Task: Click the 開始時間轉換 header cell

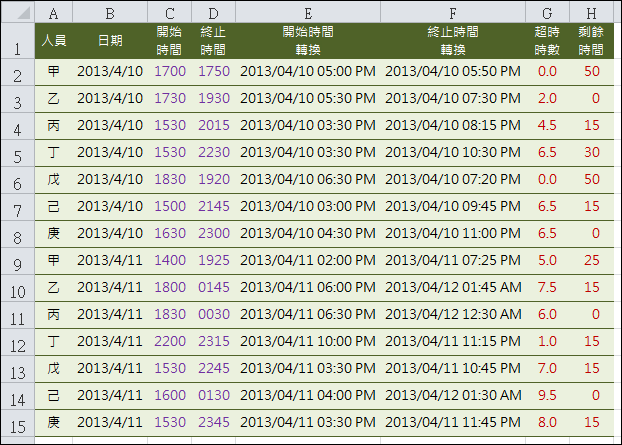Action: 308,41
